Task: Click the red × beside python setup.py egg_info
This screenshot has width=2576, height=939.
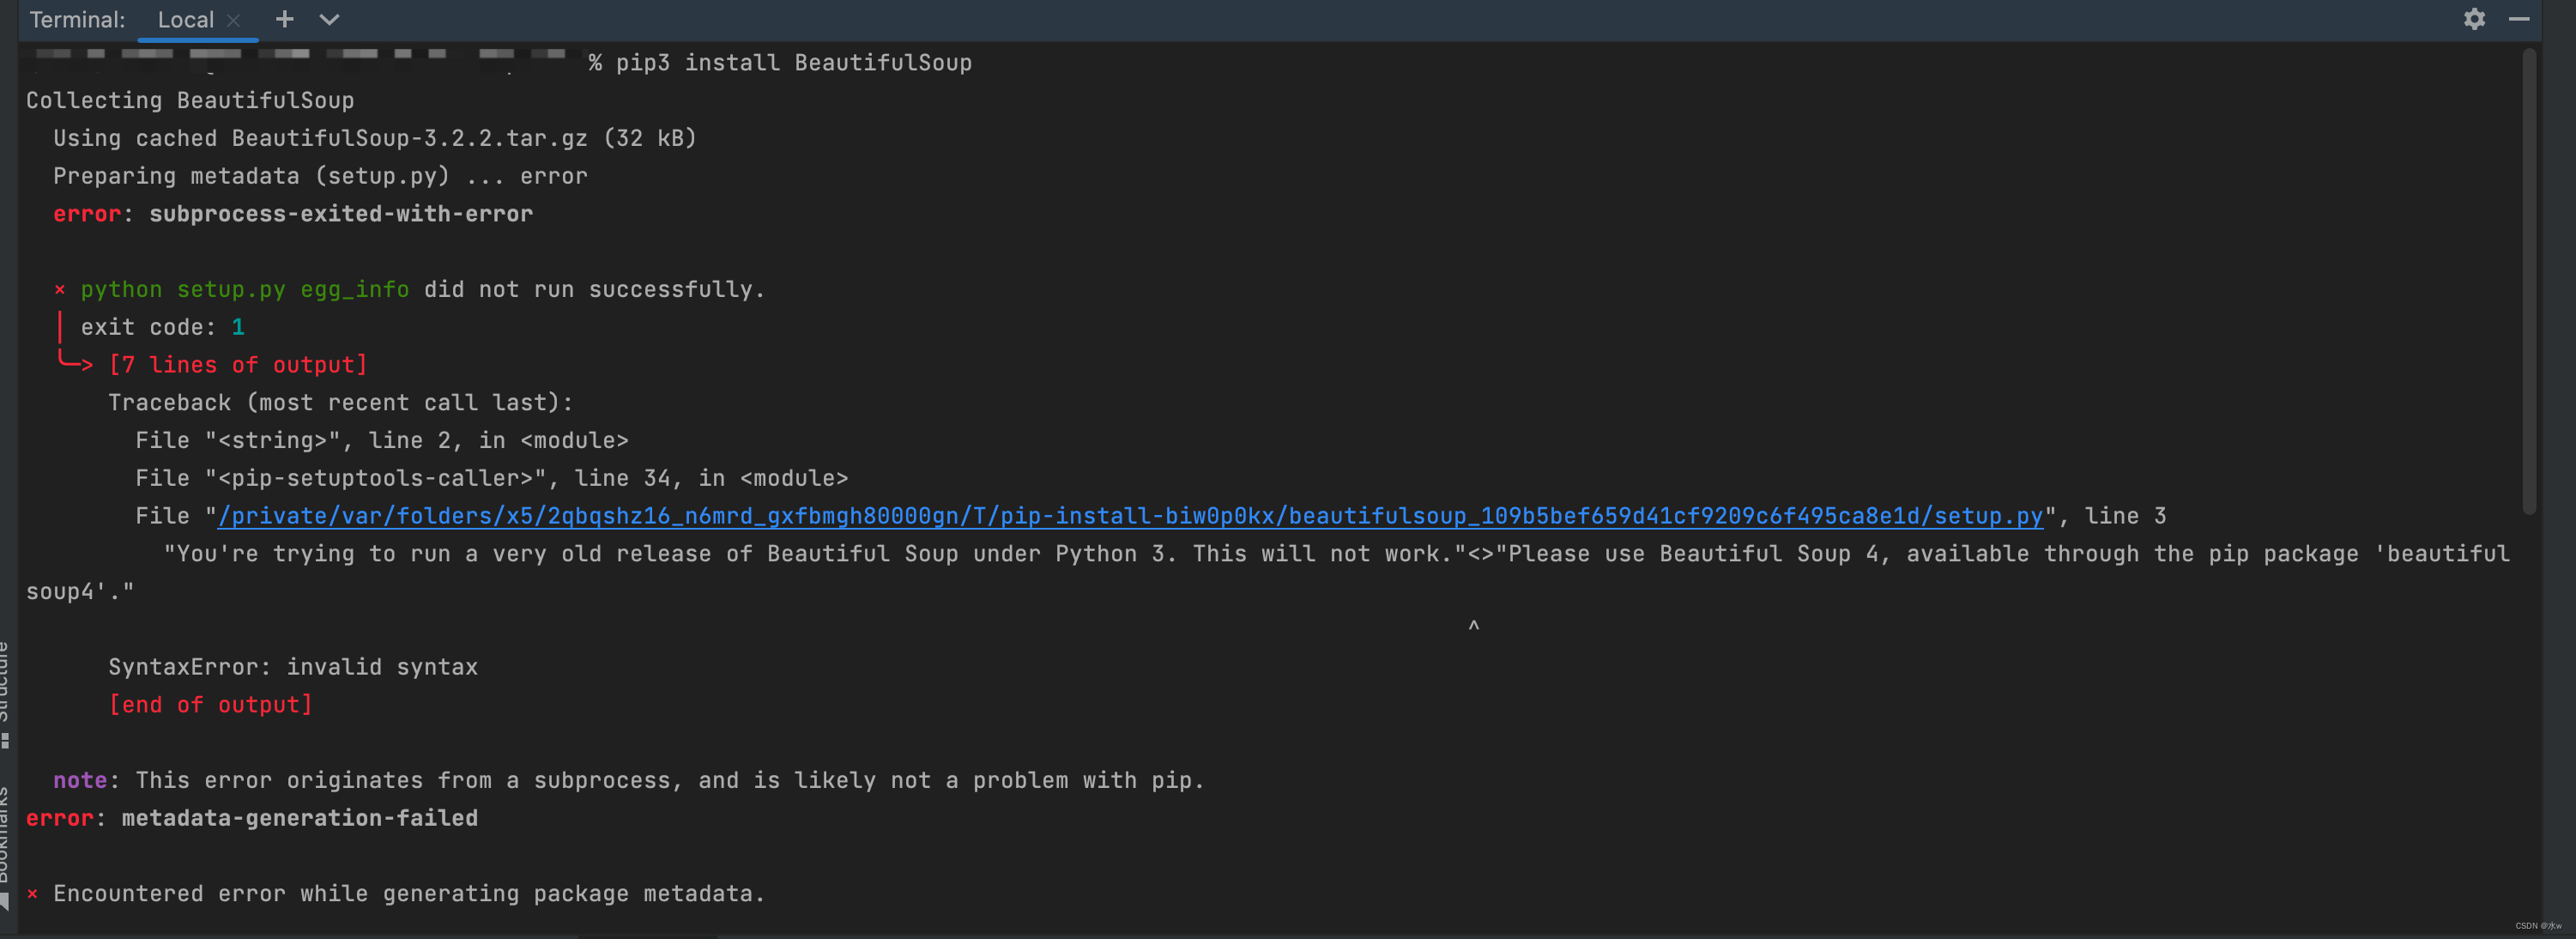Action: pyautogui.click(x=60, y=289)
